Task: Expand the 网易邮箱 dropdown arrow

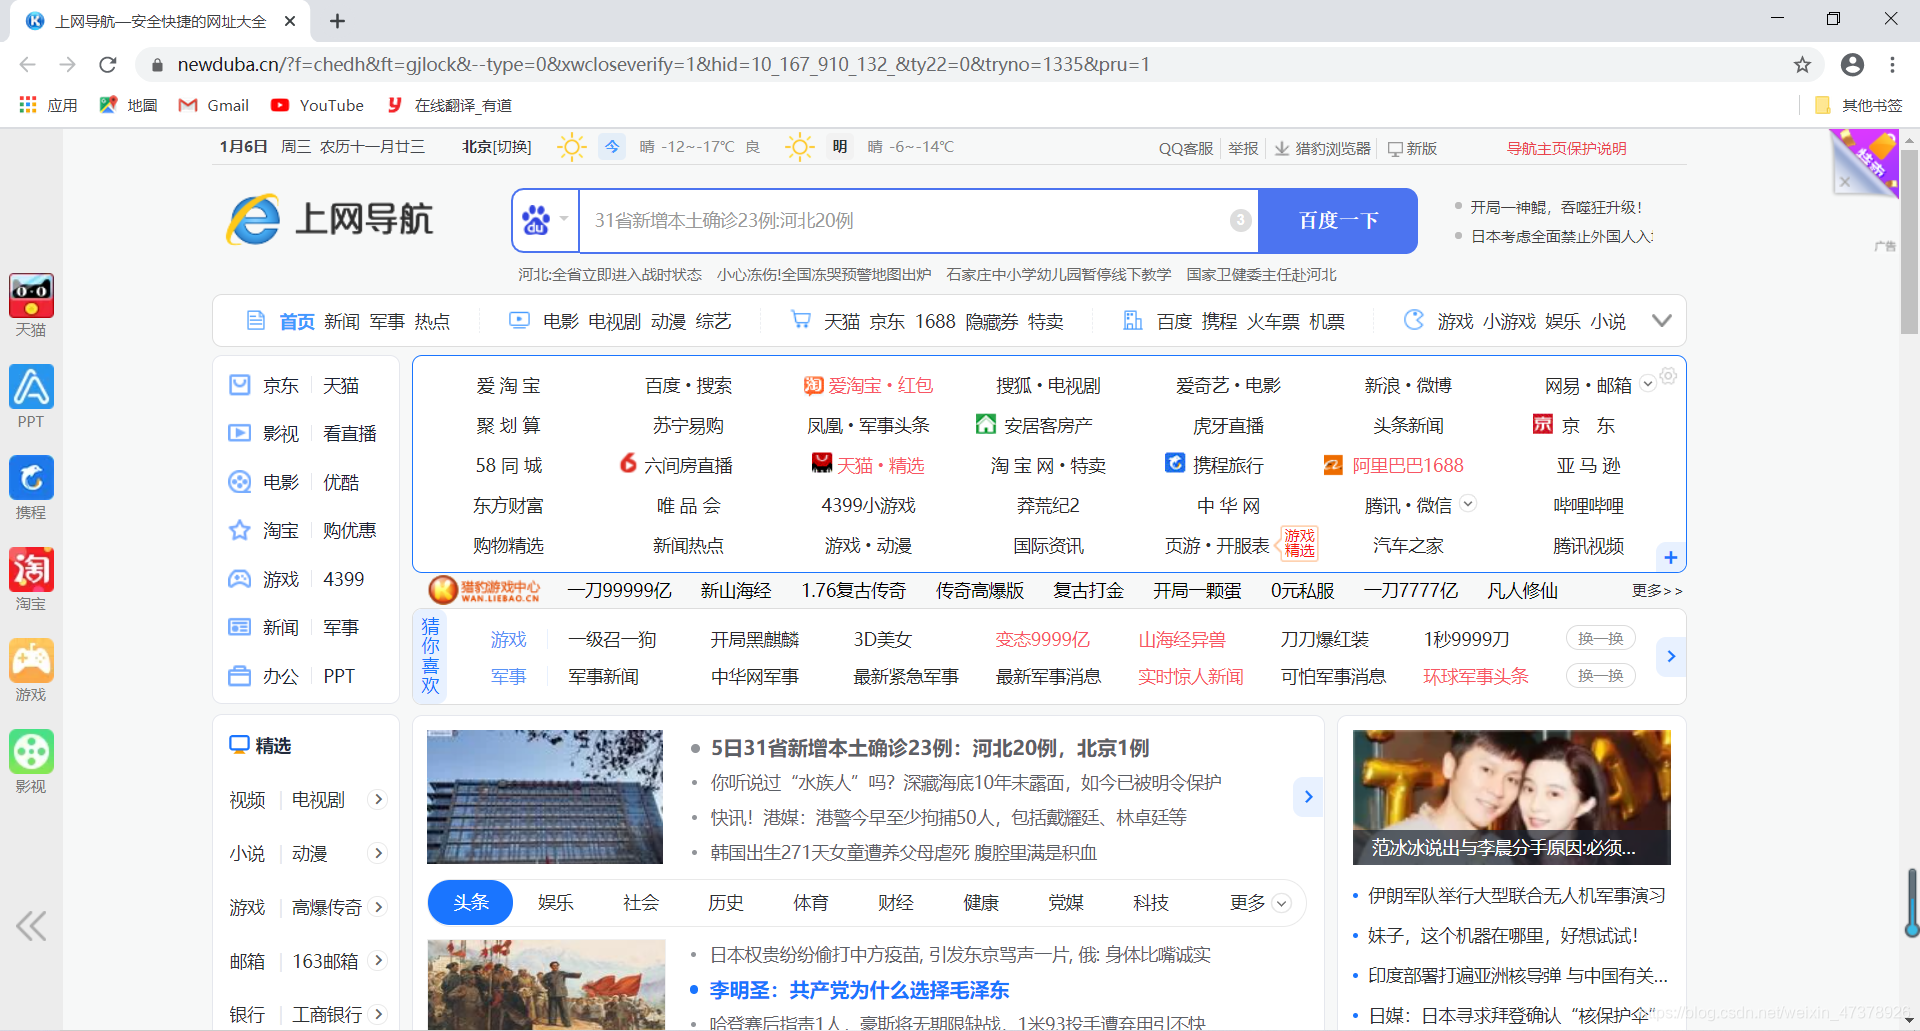Action: [1648, 385]
